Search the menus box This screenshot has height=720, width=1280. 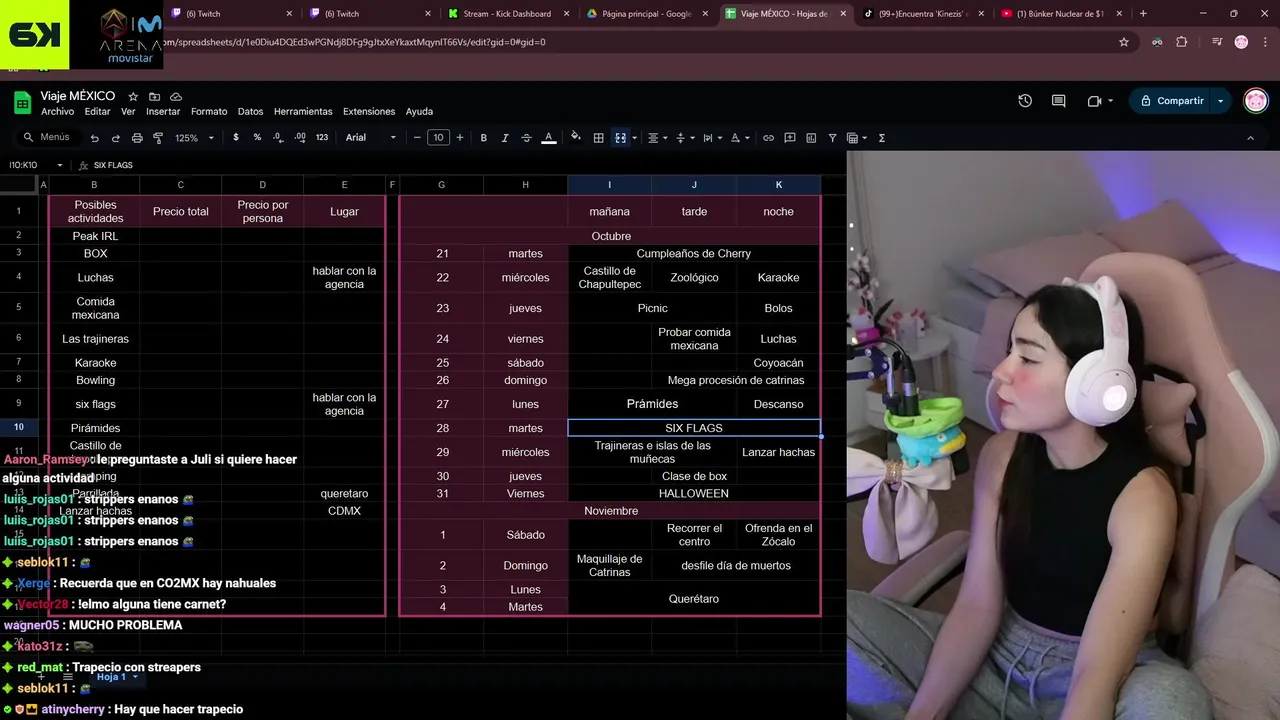[x=47, y=138]
